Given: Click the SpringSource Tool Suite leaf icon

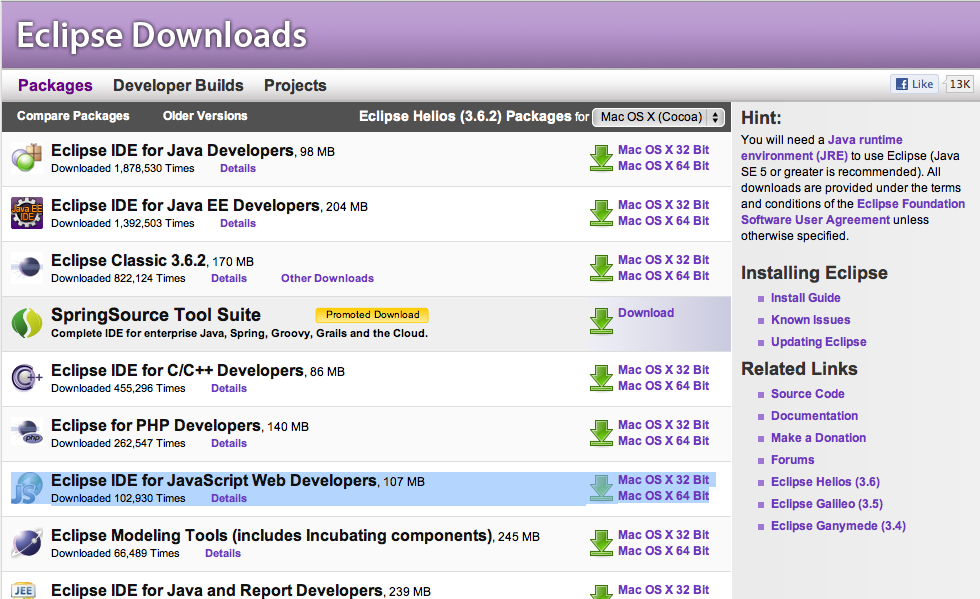Looking at the screenshot, I should pos(27,323).
